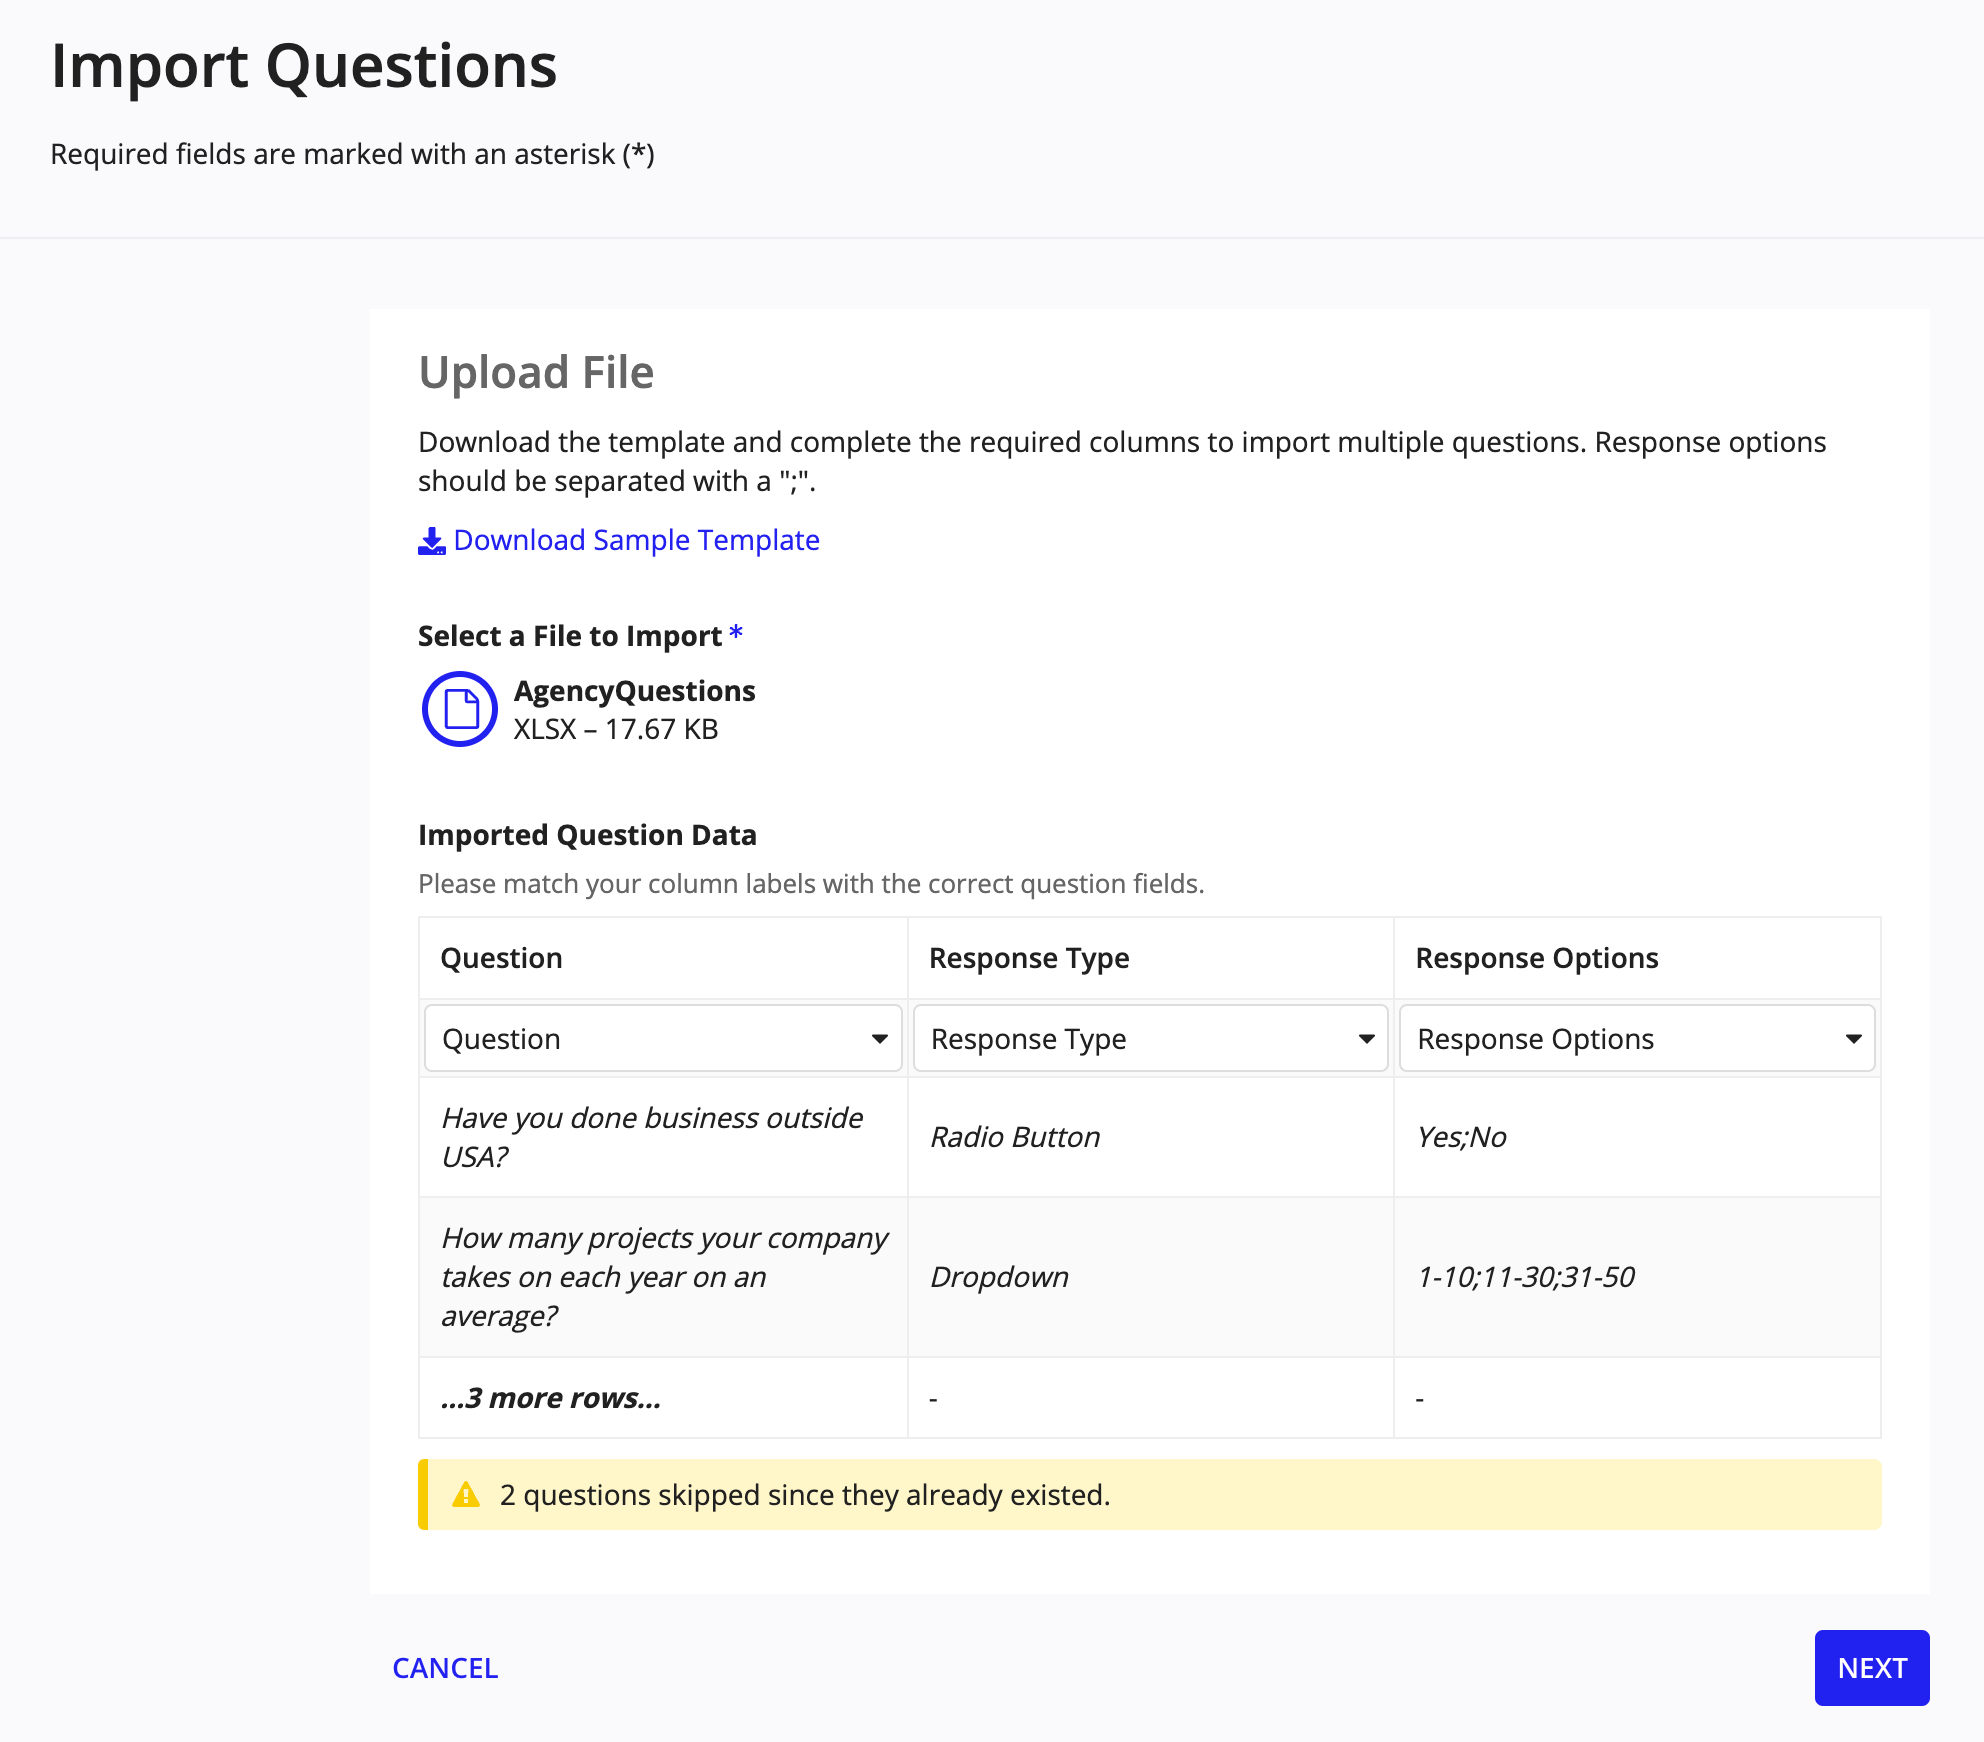Screen dimensions: 1984x1742
Task: Click the '...3 more rows...' row
Action: [1150, 1398]
